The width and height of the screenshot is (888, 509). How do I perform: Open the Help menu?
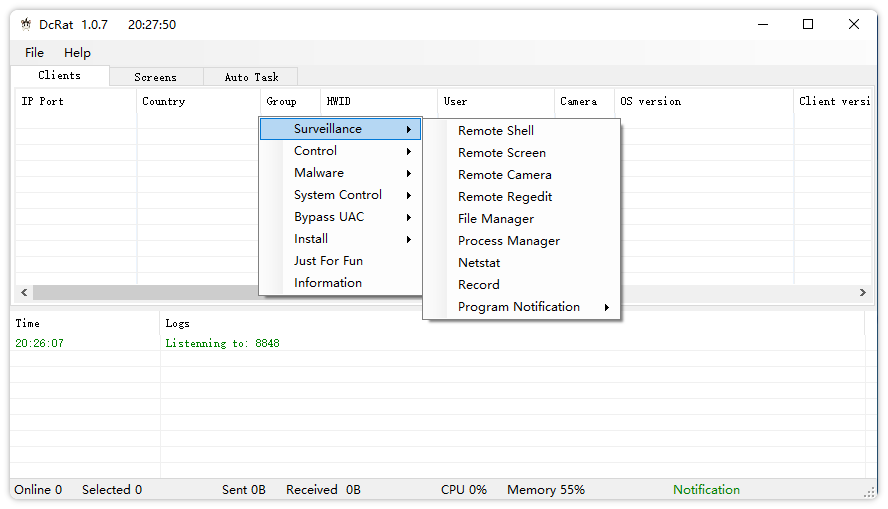pyautogui.click(x=77, y=53)
